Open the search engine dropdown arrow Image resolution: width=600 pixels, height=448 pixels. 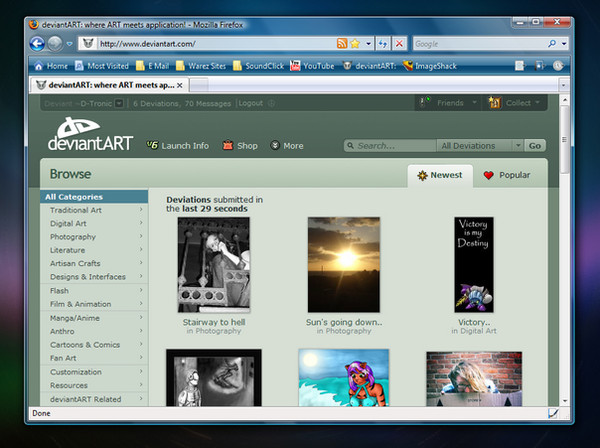pyautogui.click(x=564, y=44)
